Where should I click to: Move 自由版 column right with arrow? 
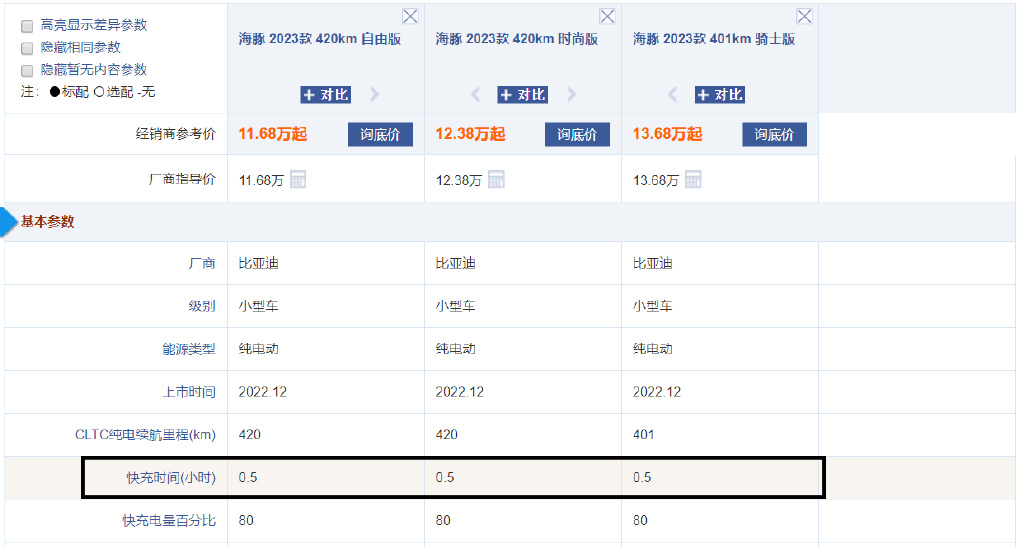coord(375,95)
